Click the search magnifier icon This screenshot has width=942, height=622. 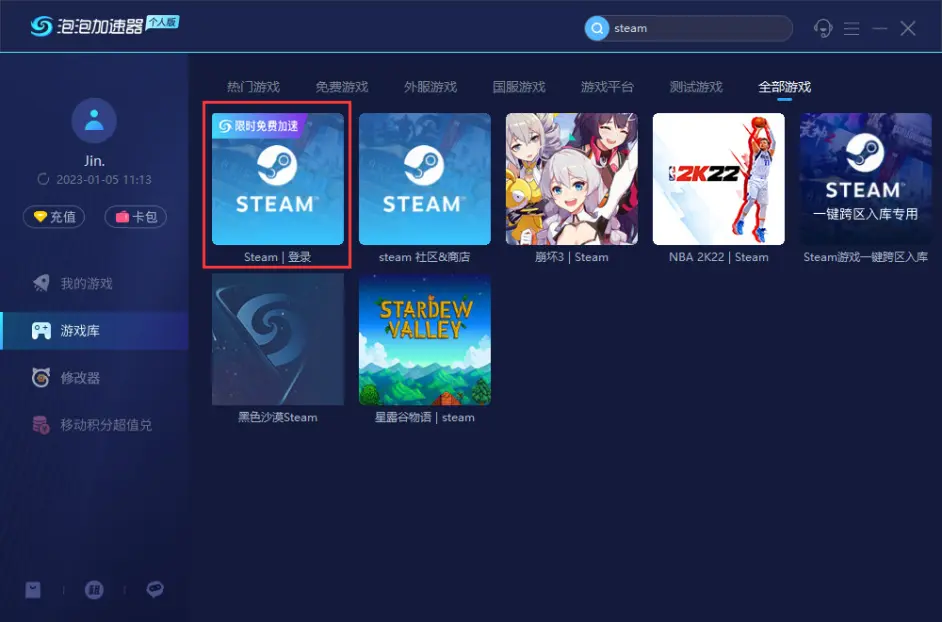click(x=597, y=28)
